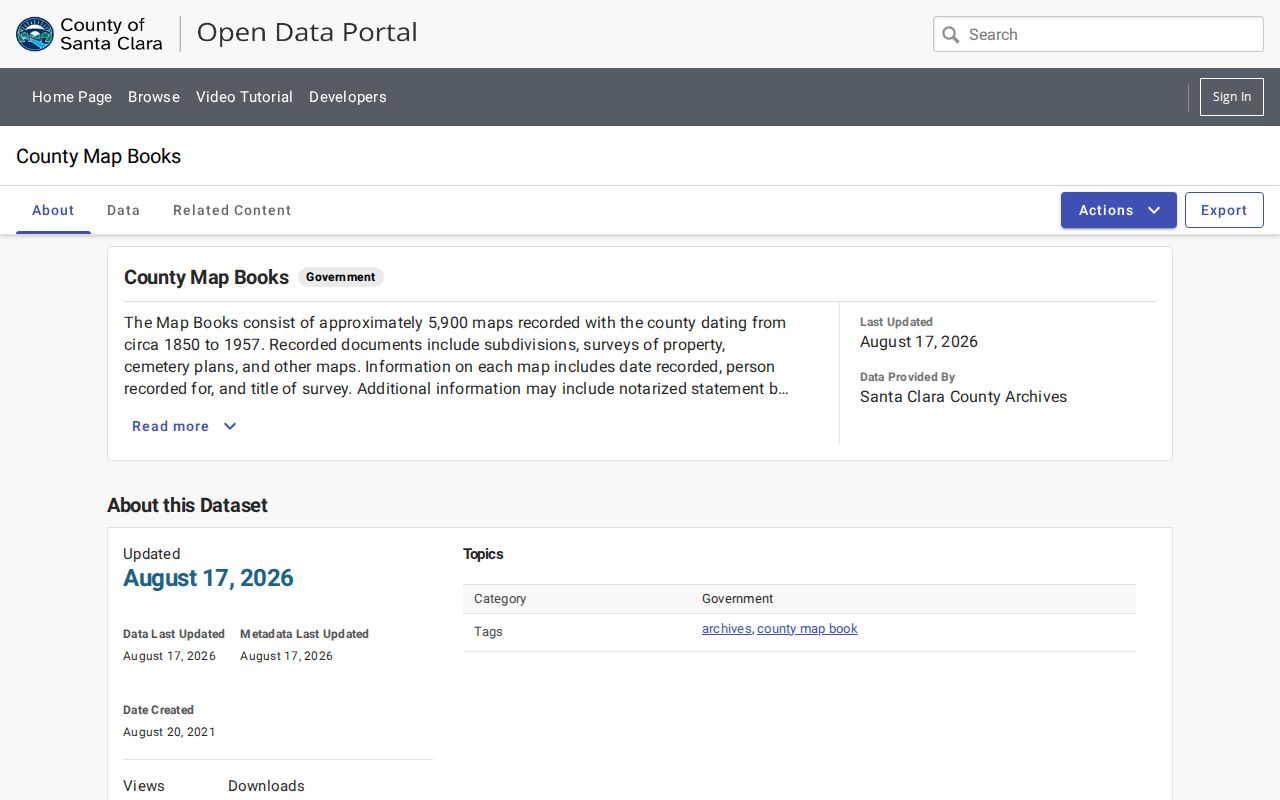This screenshot has height=800, width=1280.
Task: Click the Date Created value August 20, 2021
Action: coord(169,732)
